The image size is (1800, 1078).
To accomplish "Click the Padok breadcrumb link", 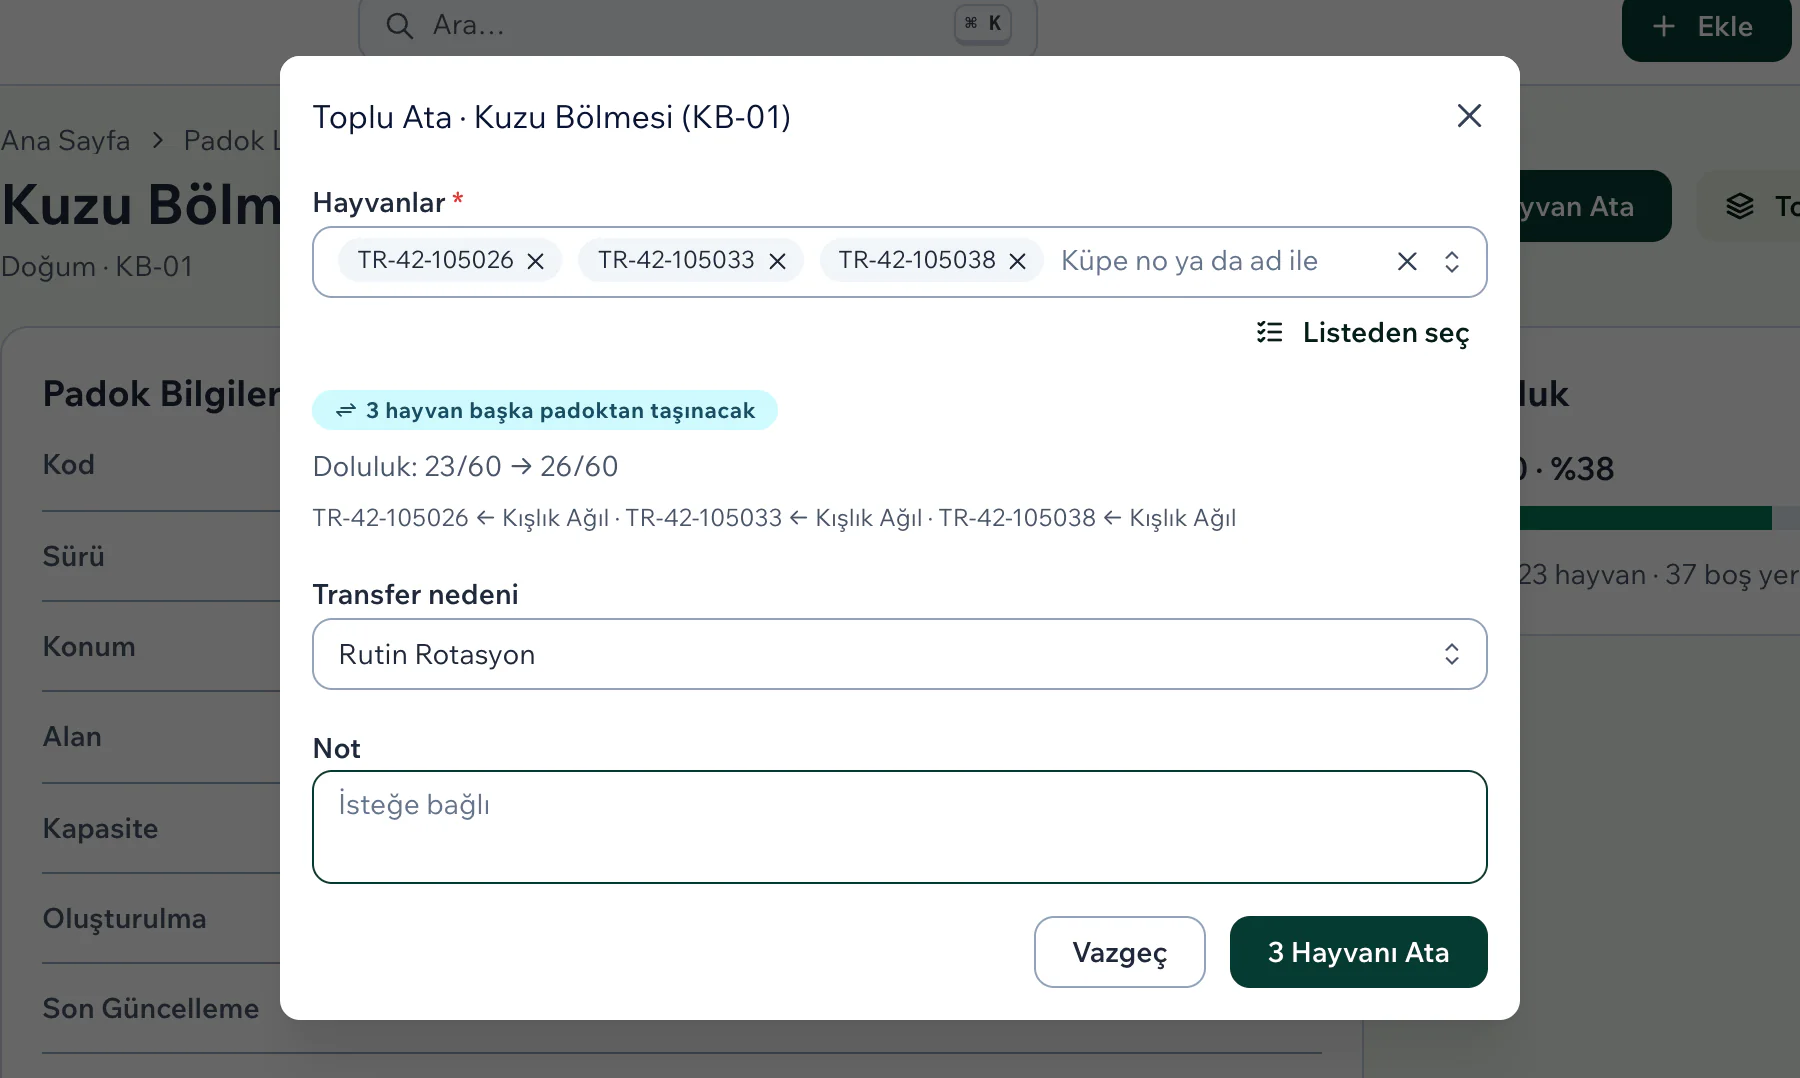I will (232, 140).
